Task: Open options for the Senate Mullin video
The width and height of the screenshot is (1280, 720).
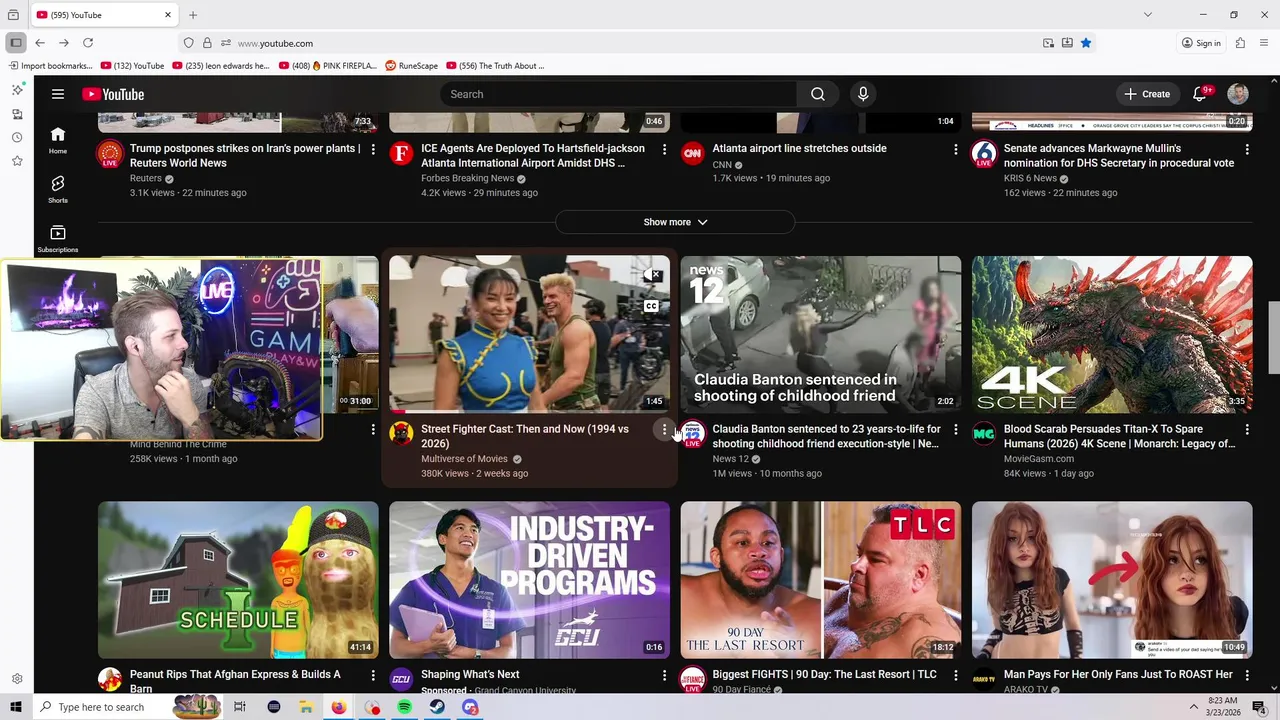Action: (1247, 149)
